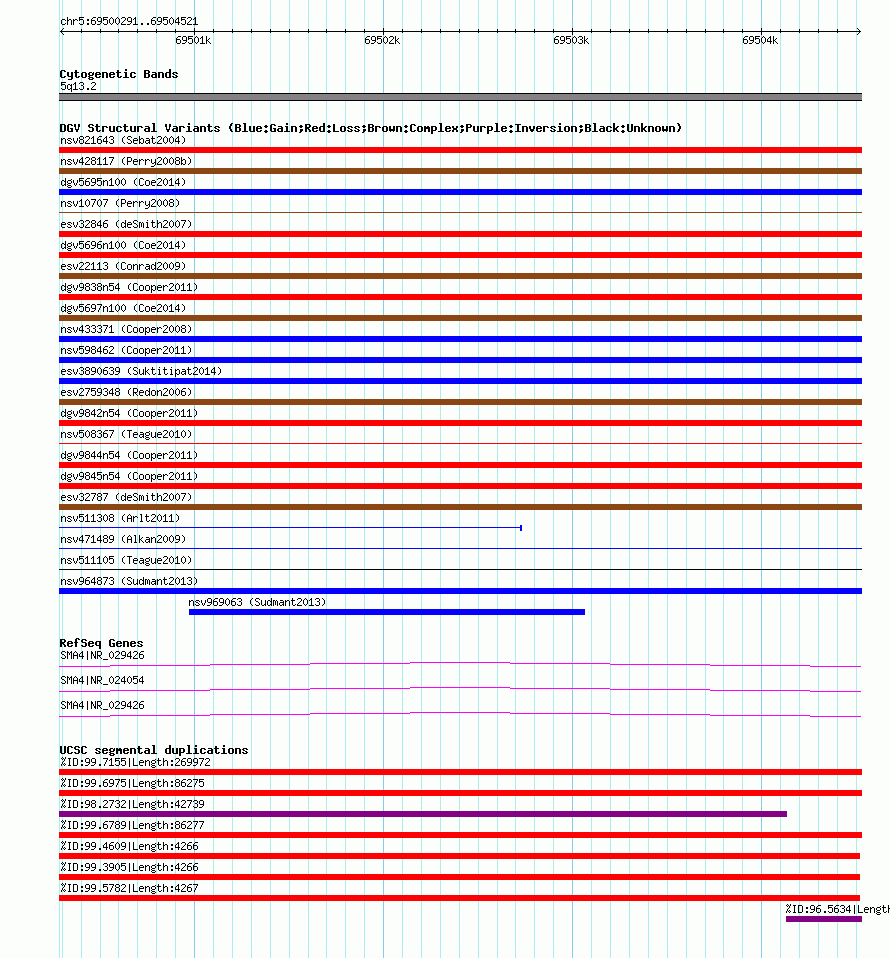Open variant nsv10707 (Perry2008)

tap(461, 213)
